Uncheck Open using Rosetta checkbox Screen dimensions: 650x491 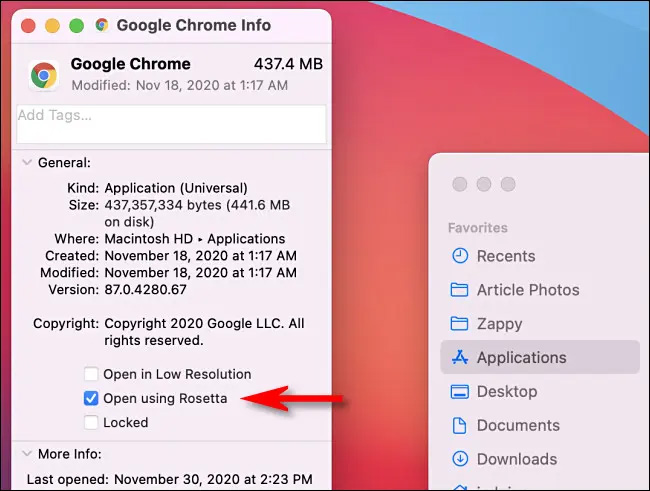pos(91,398)
